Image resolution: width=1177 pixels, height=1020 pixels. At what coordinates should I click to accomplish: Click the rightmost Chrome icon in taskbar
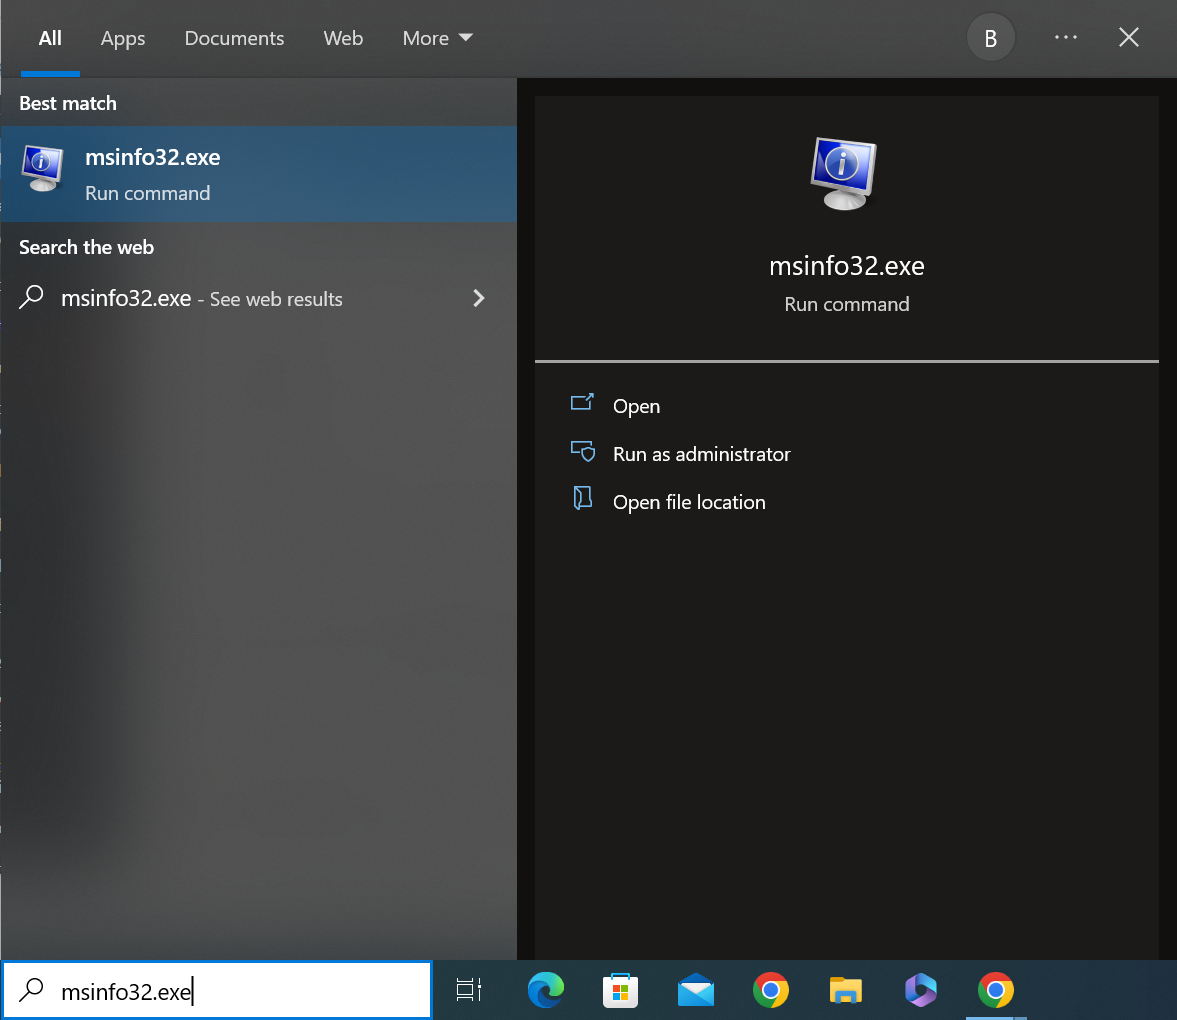pyautogui.click(x=995, y=990)
